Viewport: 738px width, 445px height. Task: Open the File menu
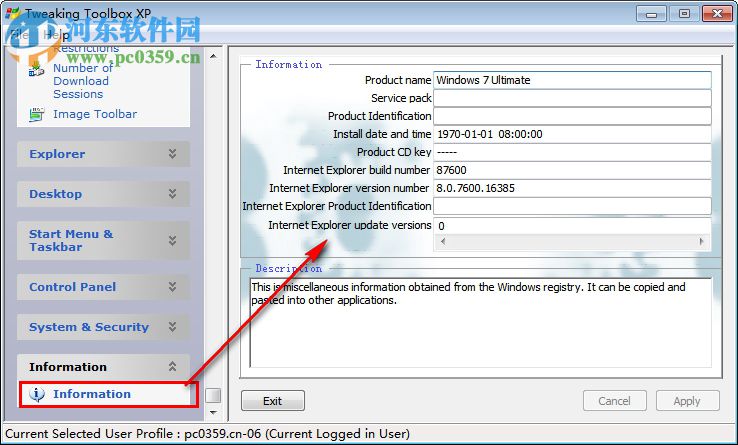pos(19,35)
